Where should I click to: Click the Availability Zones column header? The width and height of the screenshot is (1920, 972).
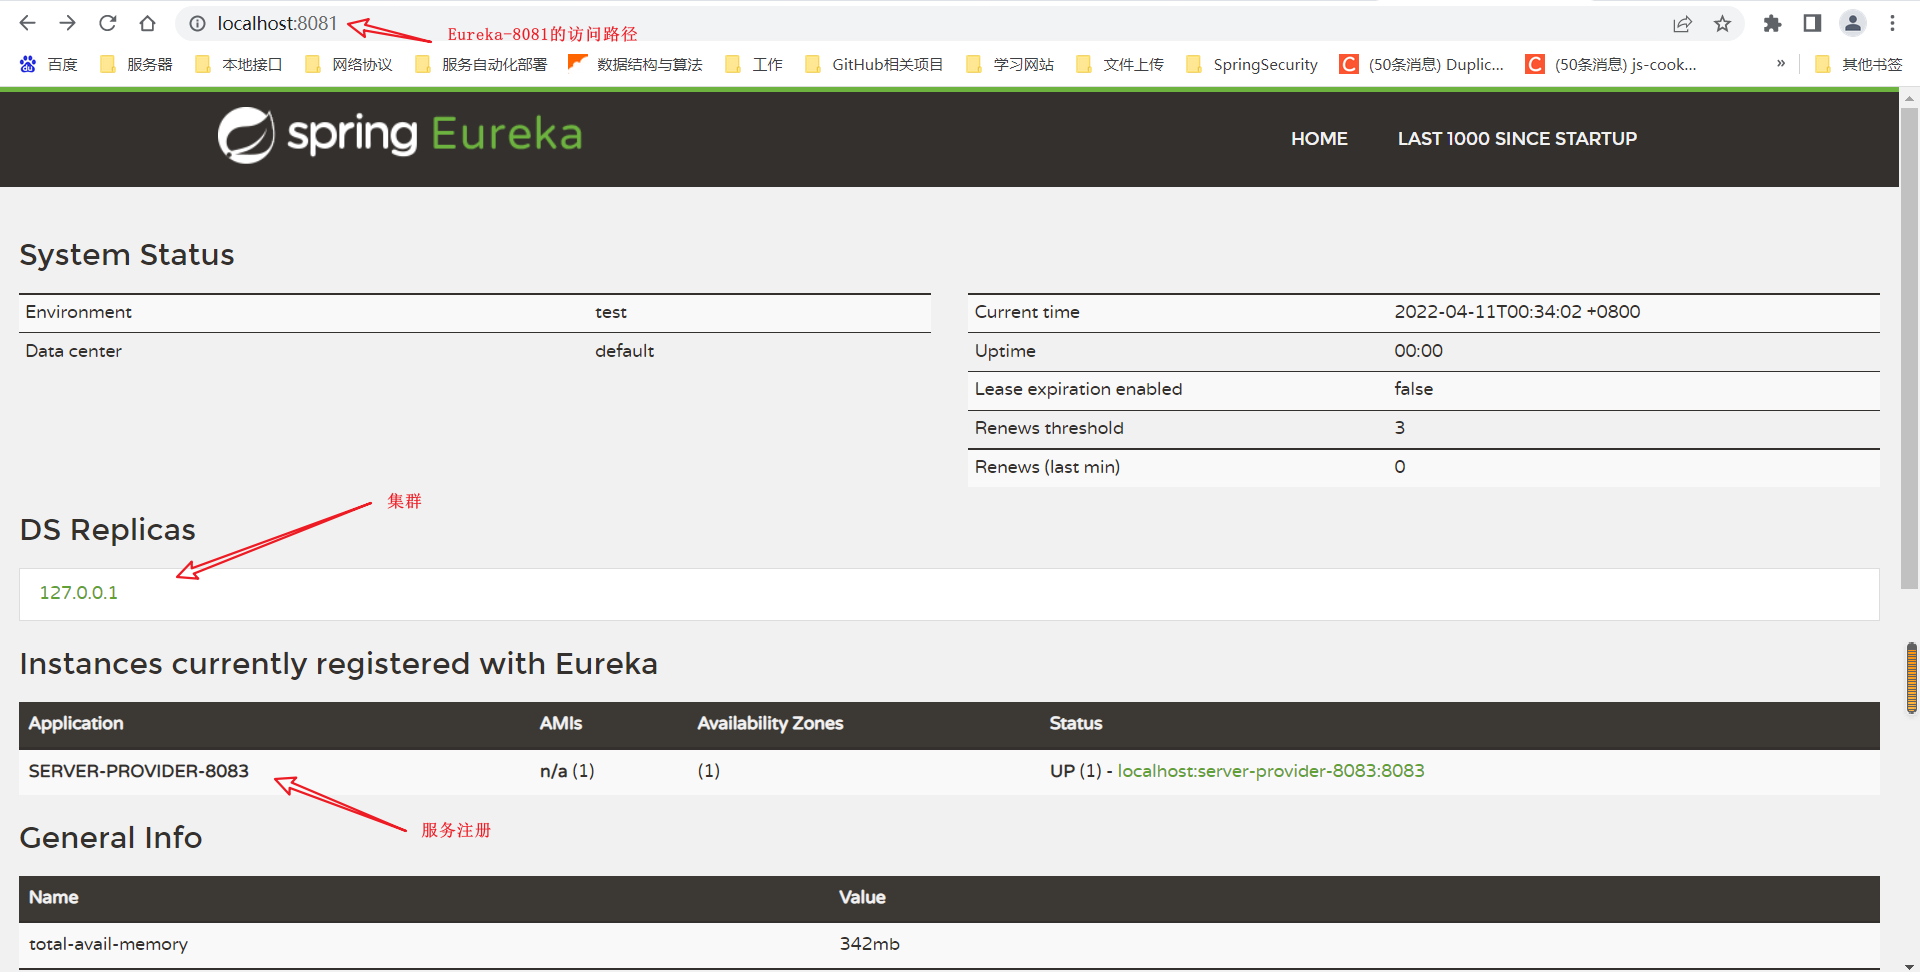(x=770, y=723)
